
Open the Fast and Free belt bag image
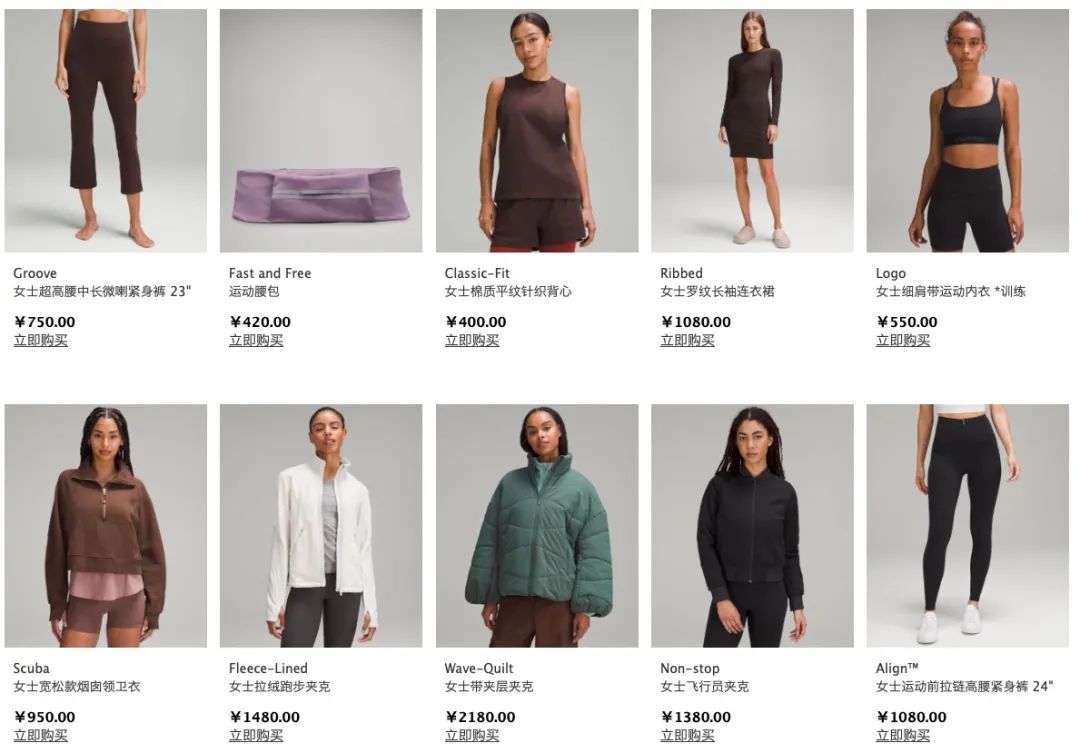pyautogui.click(x=321, y=130)
